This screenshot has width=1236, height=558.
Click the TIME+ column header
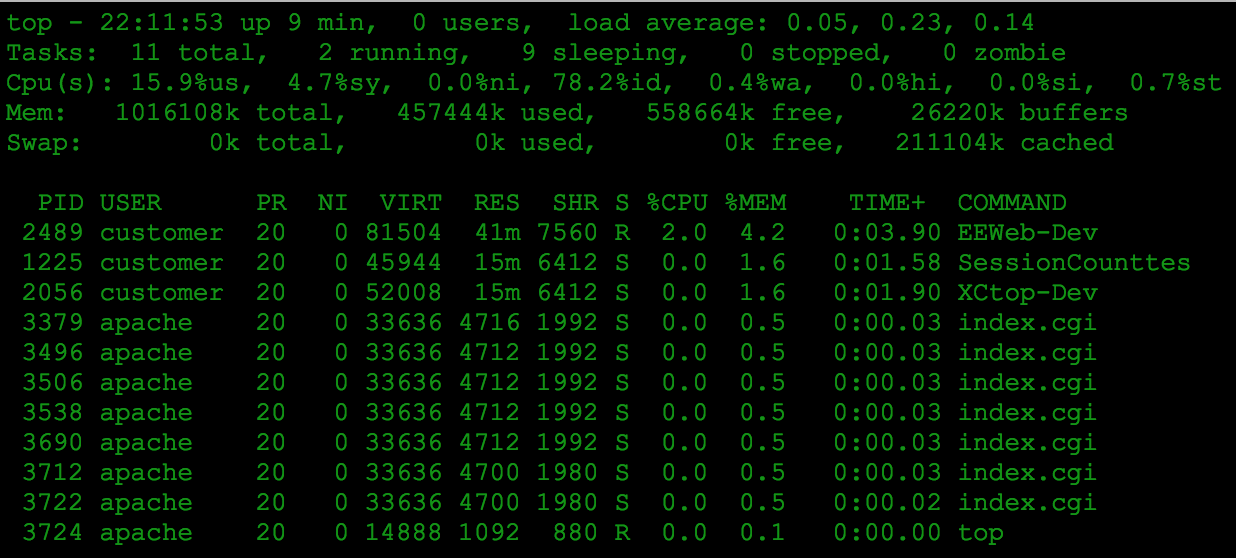[887, 202]
